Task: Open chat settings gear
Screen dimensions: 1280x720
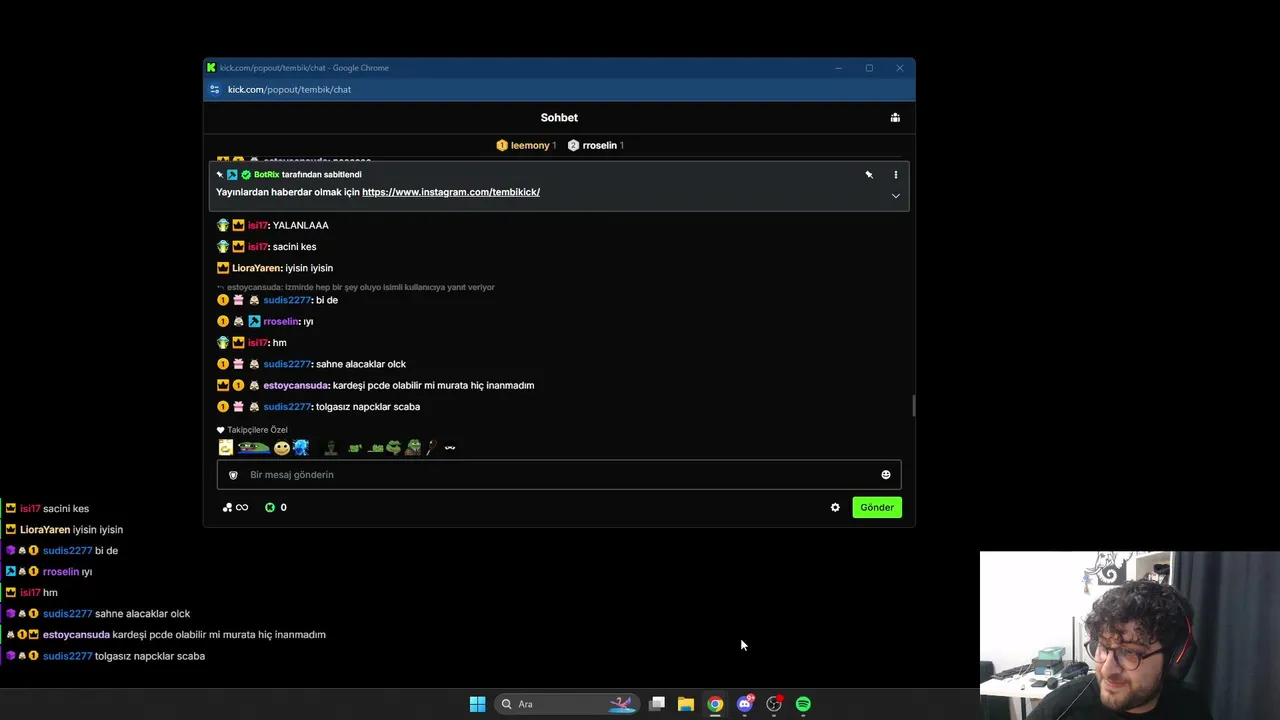Action: [x=835, y=507]
